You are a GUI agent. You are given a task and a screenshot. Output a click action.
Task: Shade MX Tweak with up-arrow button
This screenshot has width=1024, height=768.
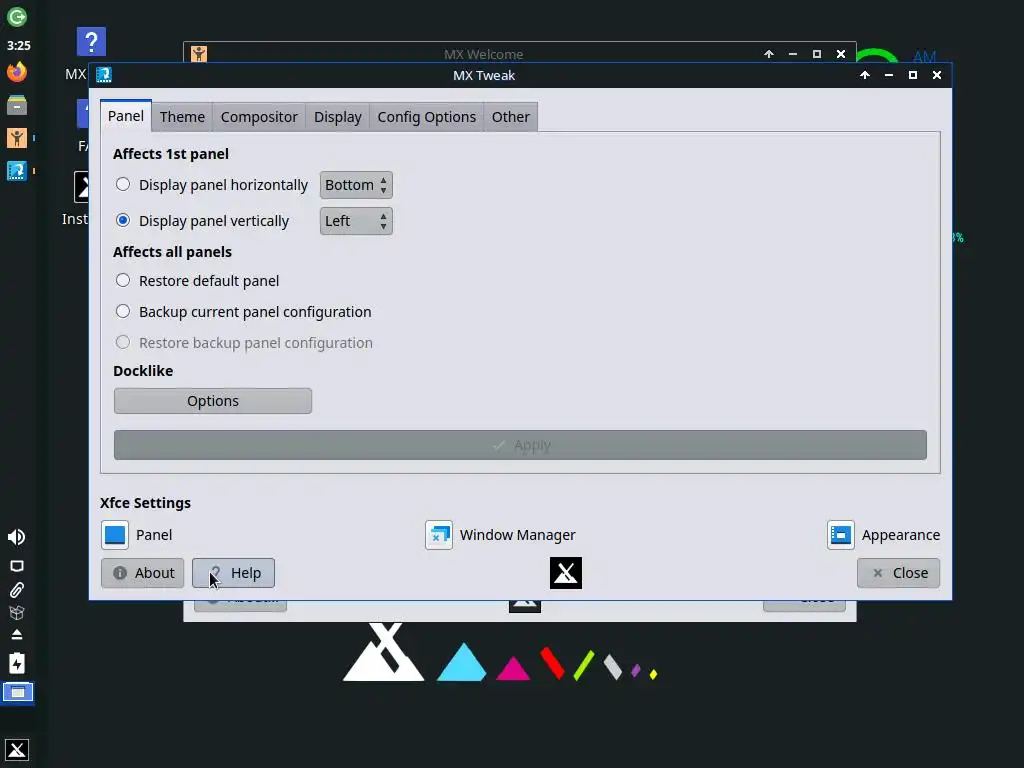coord(865,75)
